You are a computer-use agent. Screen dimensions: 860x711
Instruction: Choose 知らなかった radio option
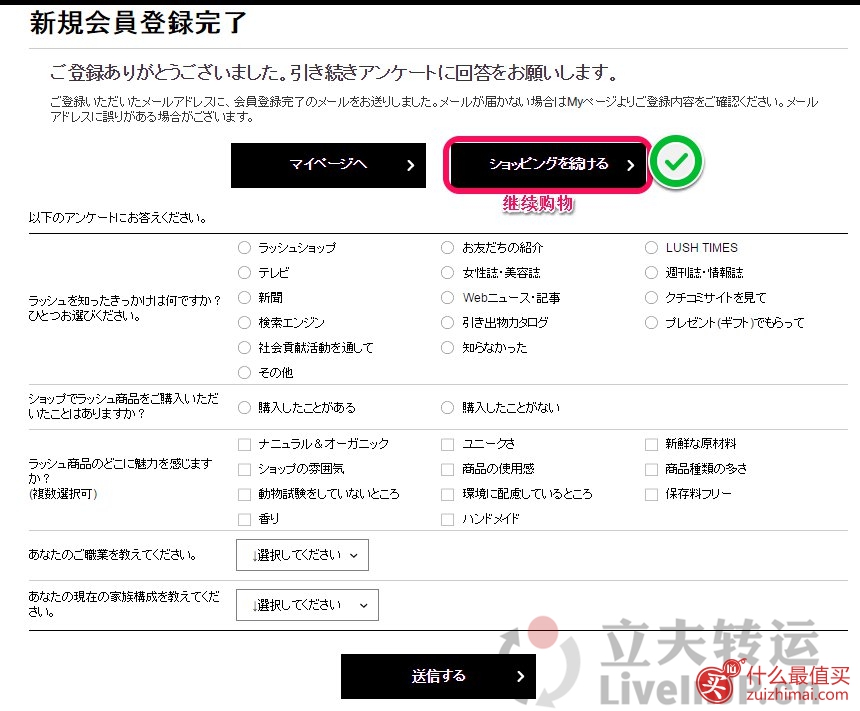(448, 348)
